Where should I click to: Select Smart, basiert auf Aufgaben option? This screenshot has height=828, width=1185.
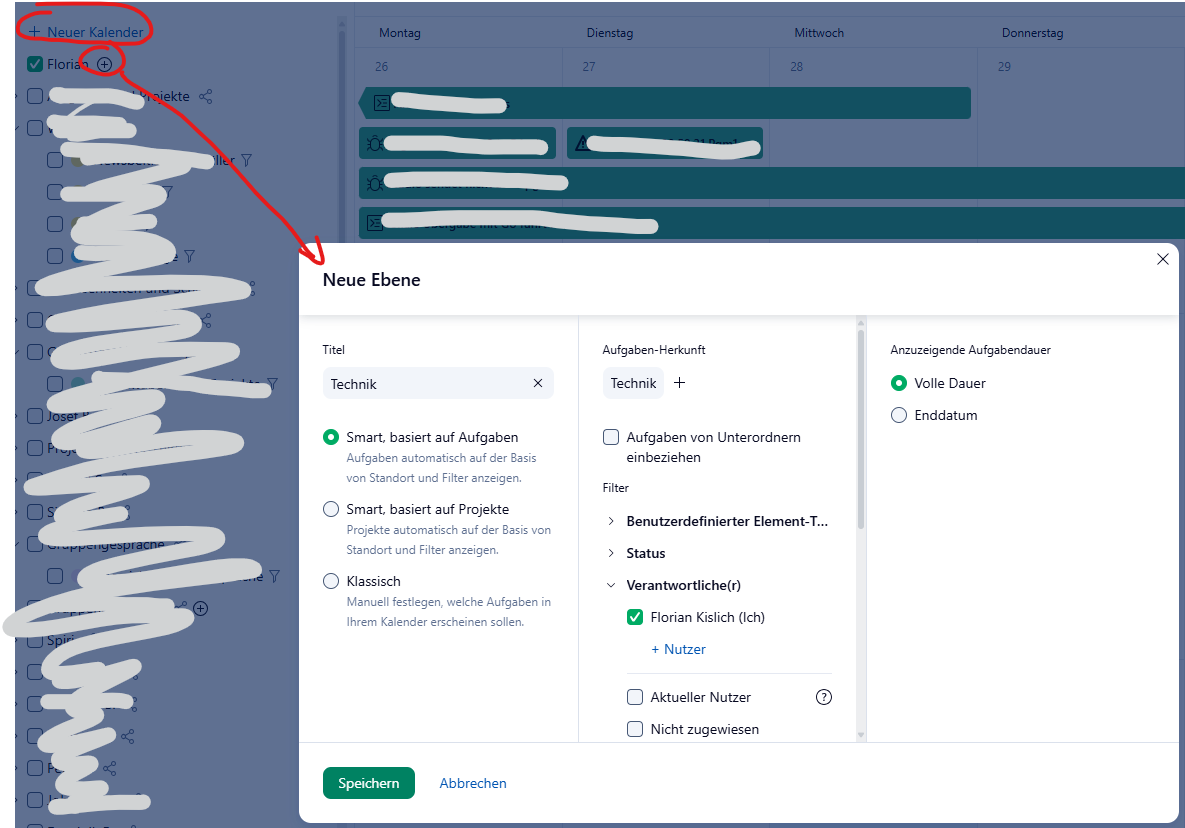[331, 437]
